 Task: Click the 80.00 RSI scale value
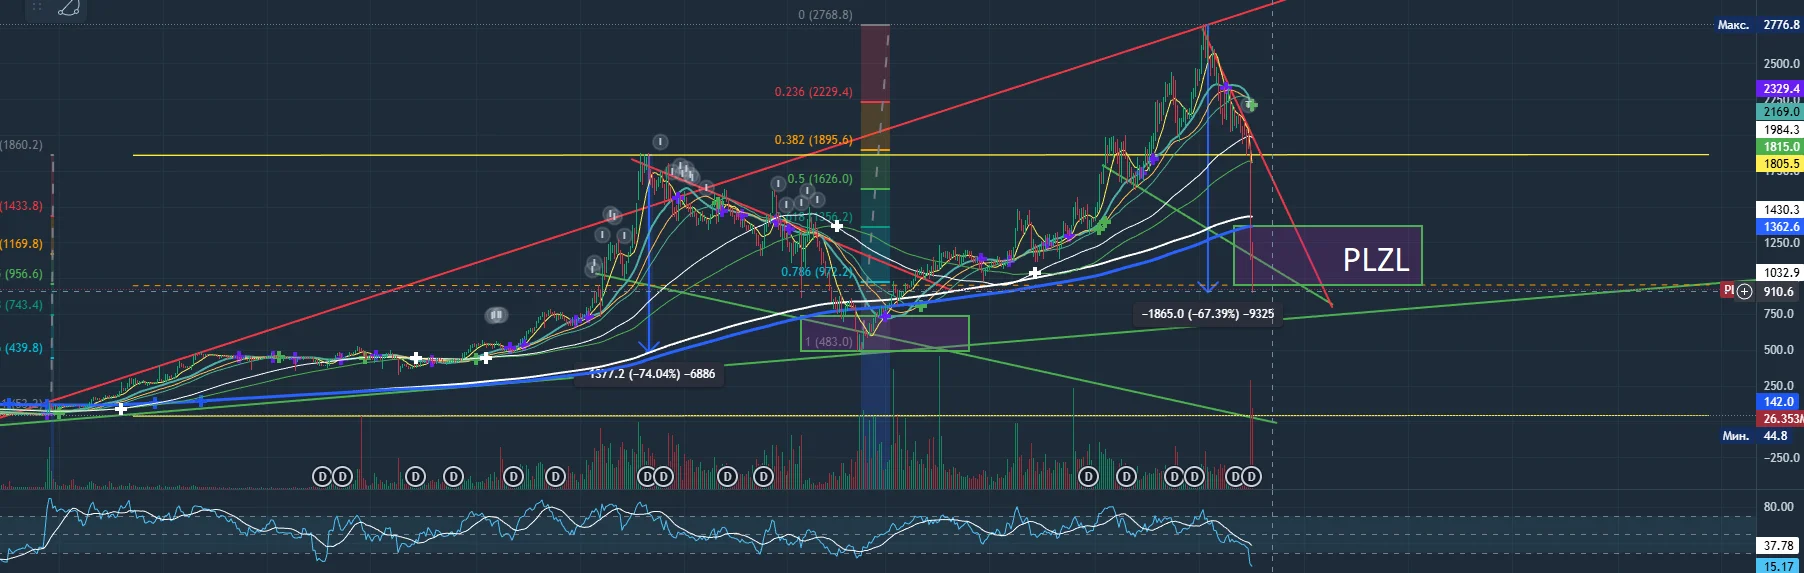point(1778,507)
